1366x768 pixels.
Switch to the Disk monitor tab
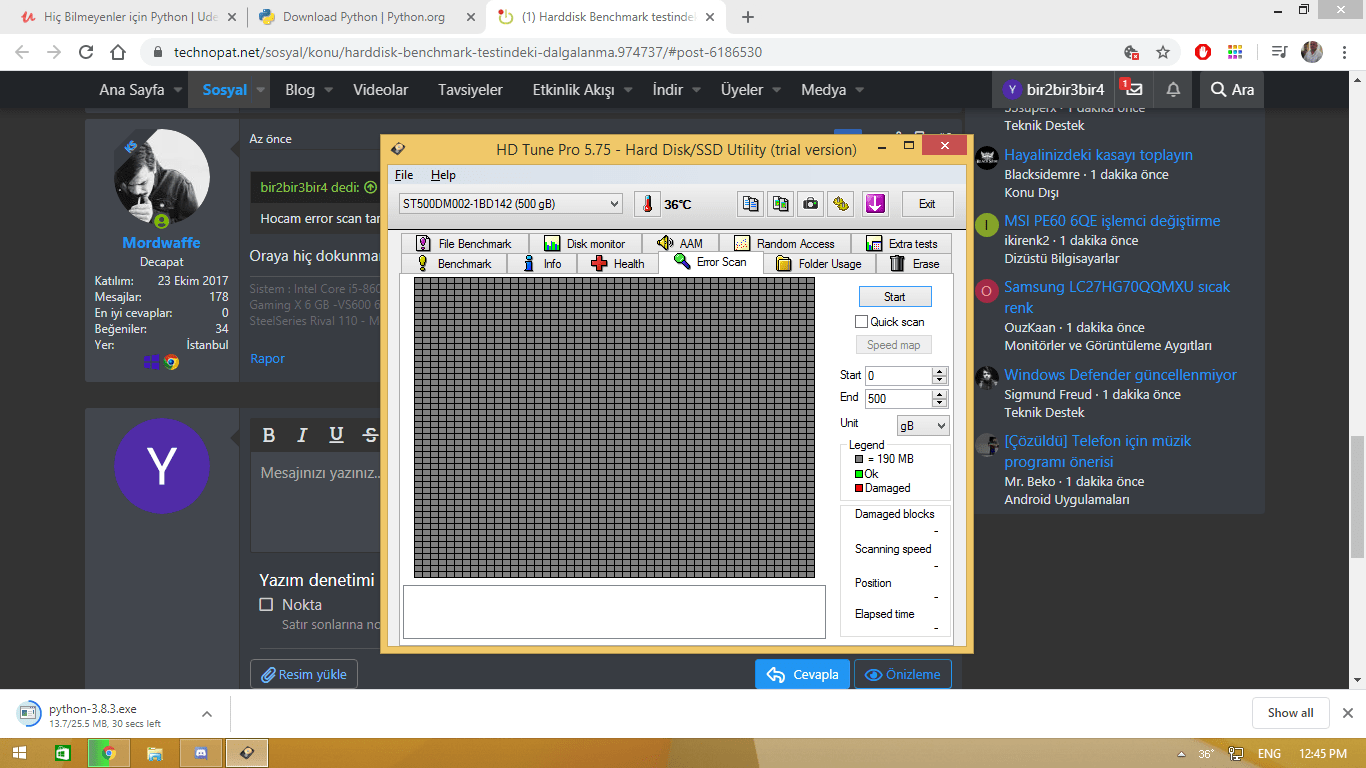tap(585, 243)
